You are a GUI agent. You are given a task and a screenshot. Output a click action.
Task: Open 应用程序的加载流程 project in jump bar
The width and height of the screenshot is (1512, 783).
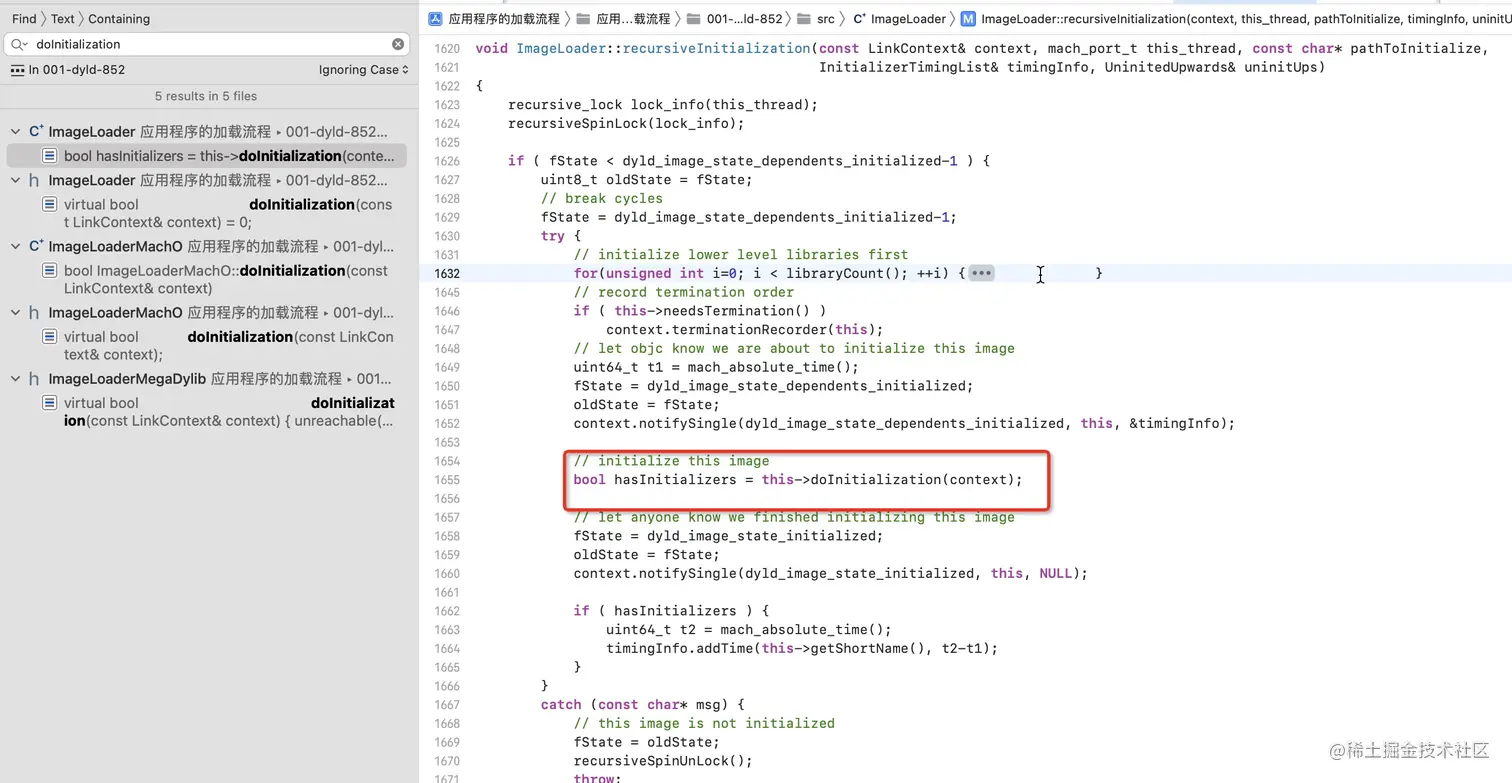(x=504, y=18)
